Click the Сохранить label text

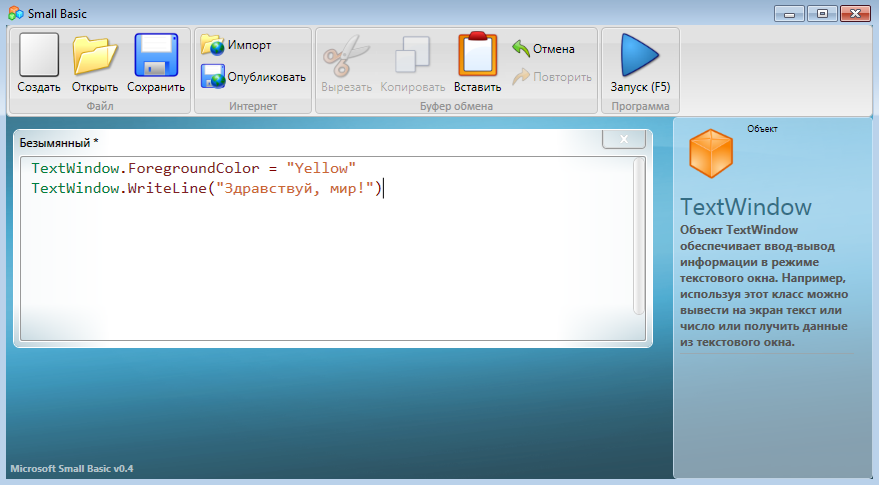click(x=156, y=87)
